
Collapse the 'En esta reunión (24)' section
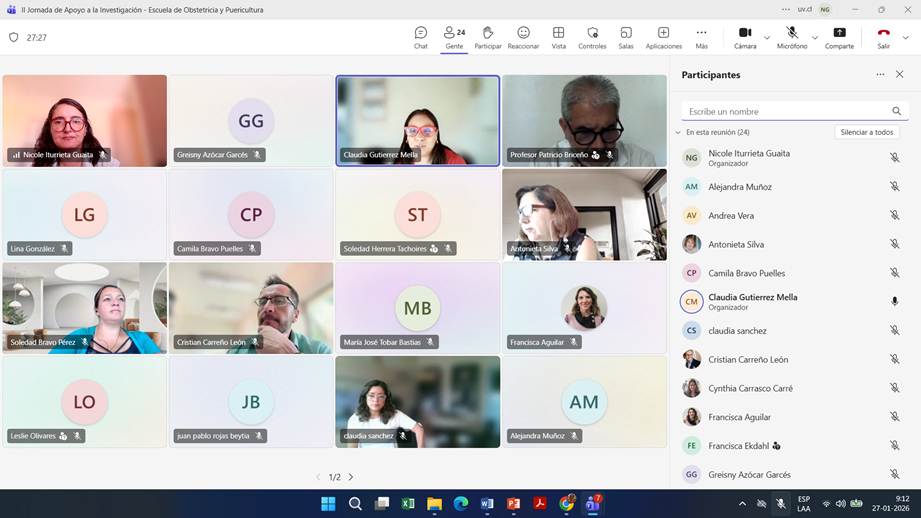[678, 132]
